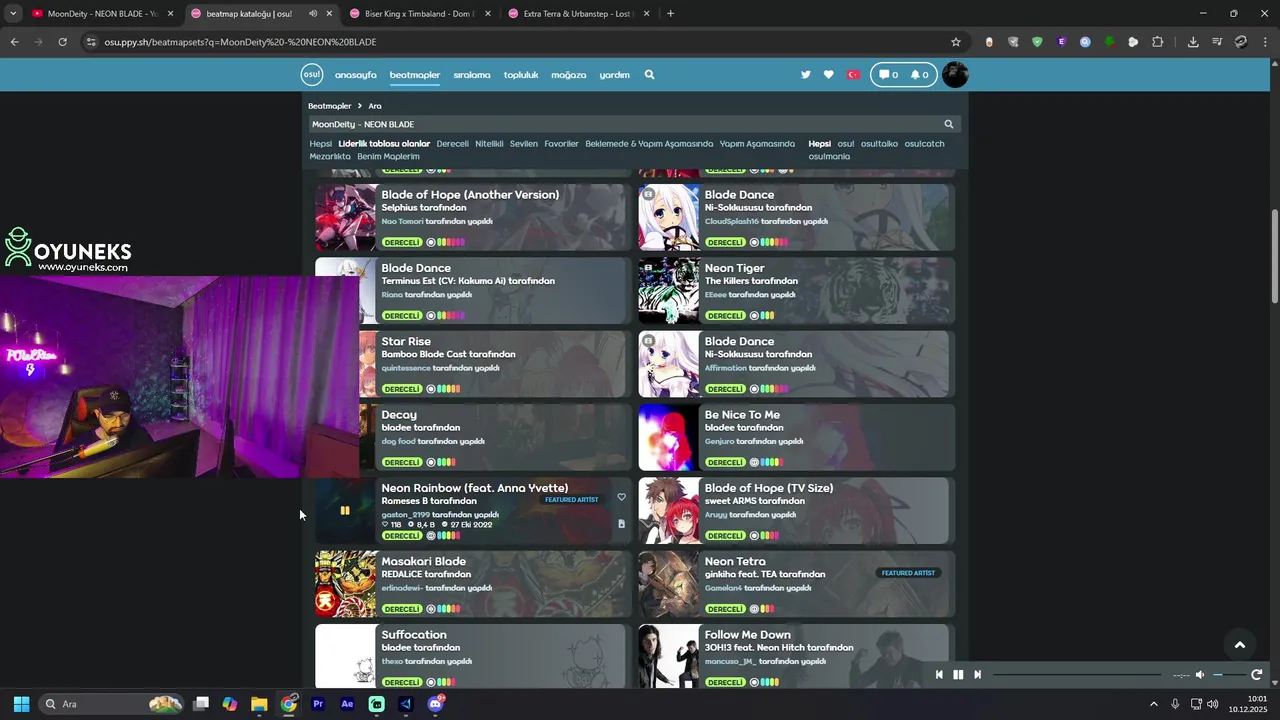
Task: Open Masakari Blade beatmap title
Action: 423,562
